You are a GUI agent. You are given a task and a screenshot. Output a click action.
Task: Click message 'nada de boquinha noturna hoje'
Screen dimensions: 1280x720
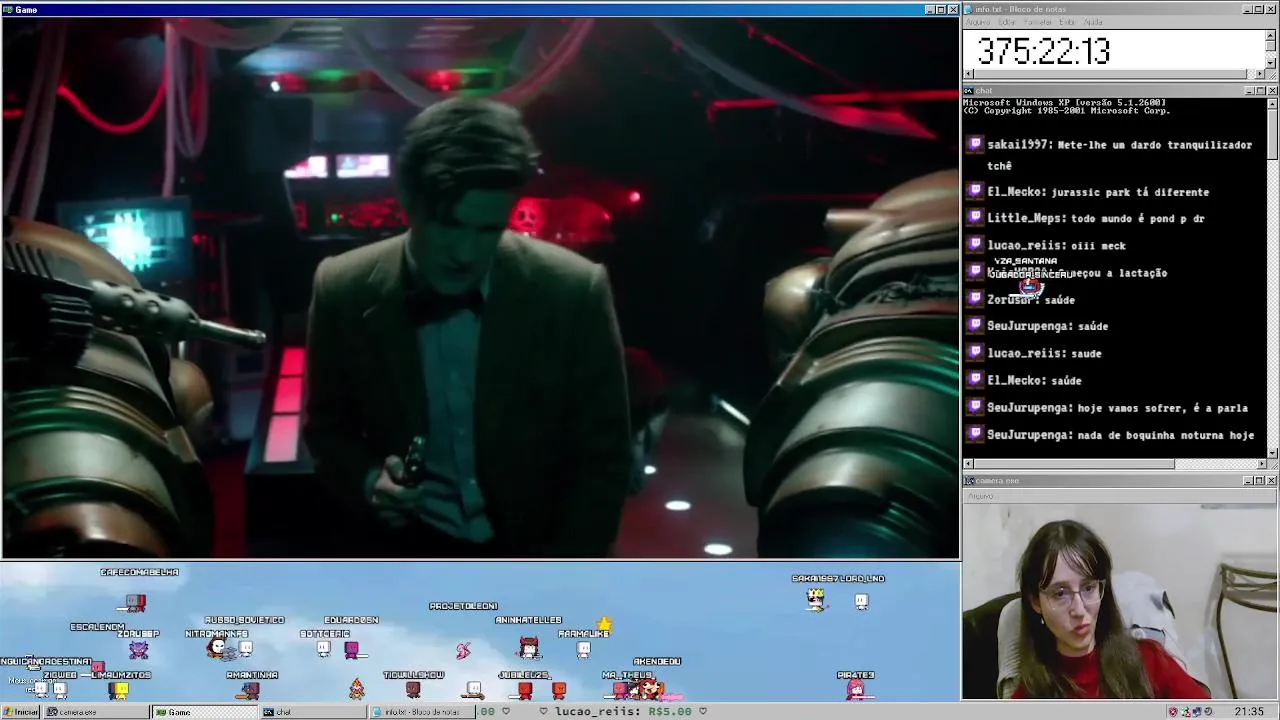[1166, 435]
